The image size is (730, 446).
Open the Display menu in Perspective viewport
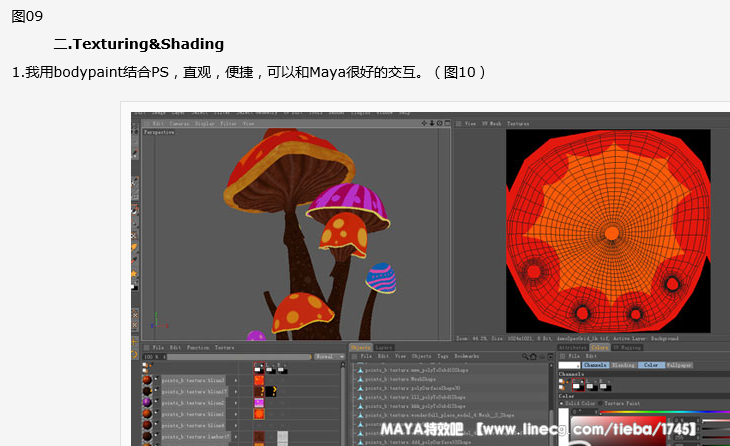[x=205, y=124]
